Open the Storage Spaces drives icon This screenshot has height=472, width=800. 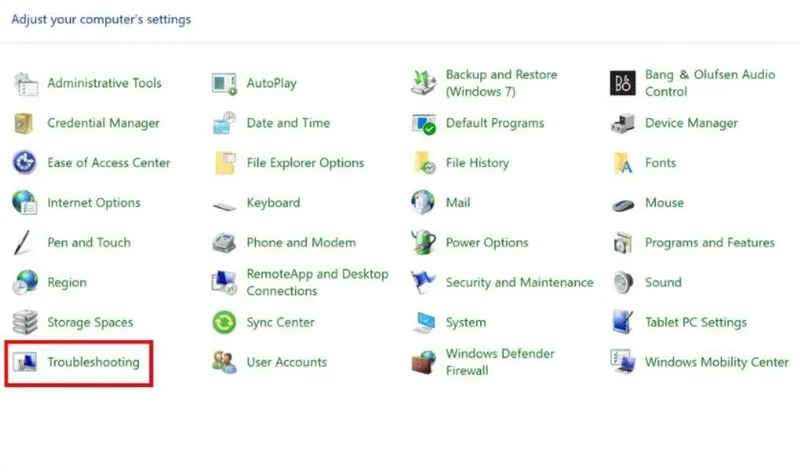pos(25,322)
